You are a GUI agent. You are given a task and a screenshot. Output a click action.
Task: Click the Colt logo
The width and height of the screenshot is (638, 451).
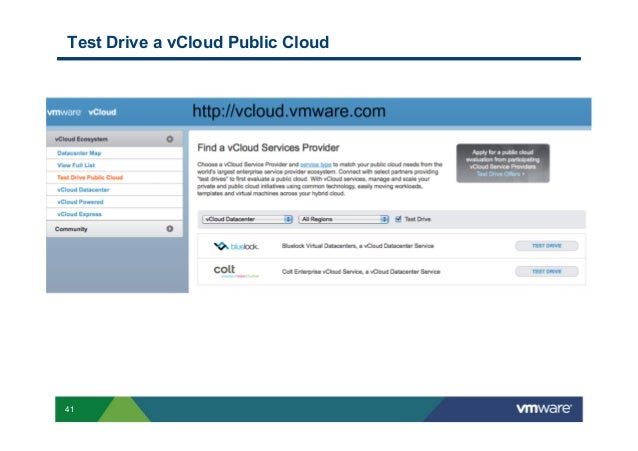click(x=236, y=271)
